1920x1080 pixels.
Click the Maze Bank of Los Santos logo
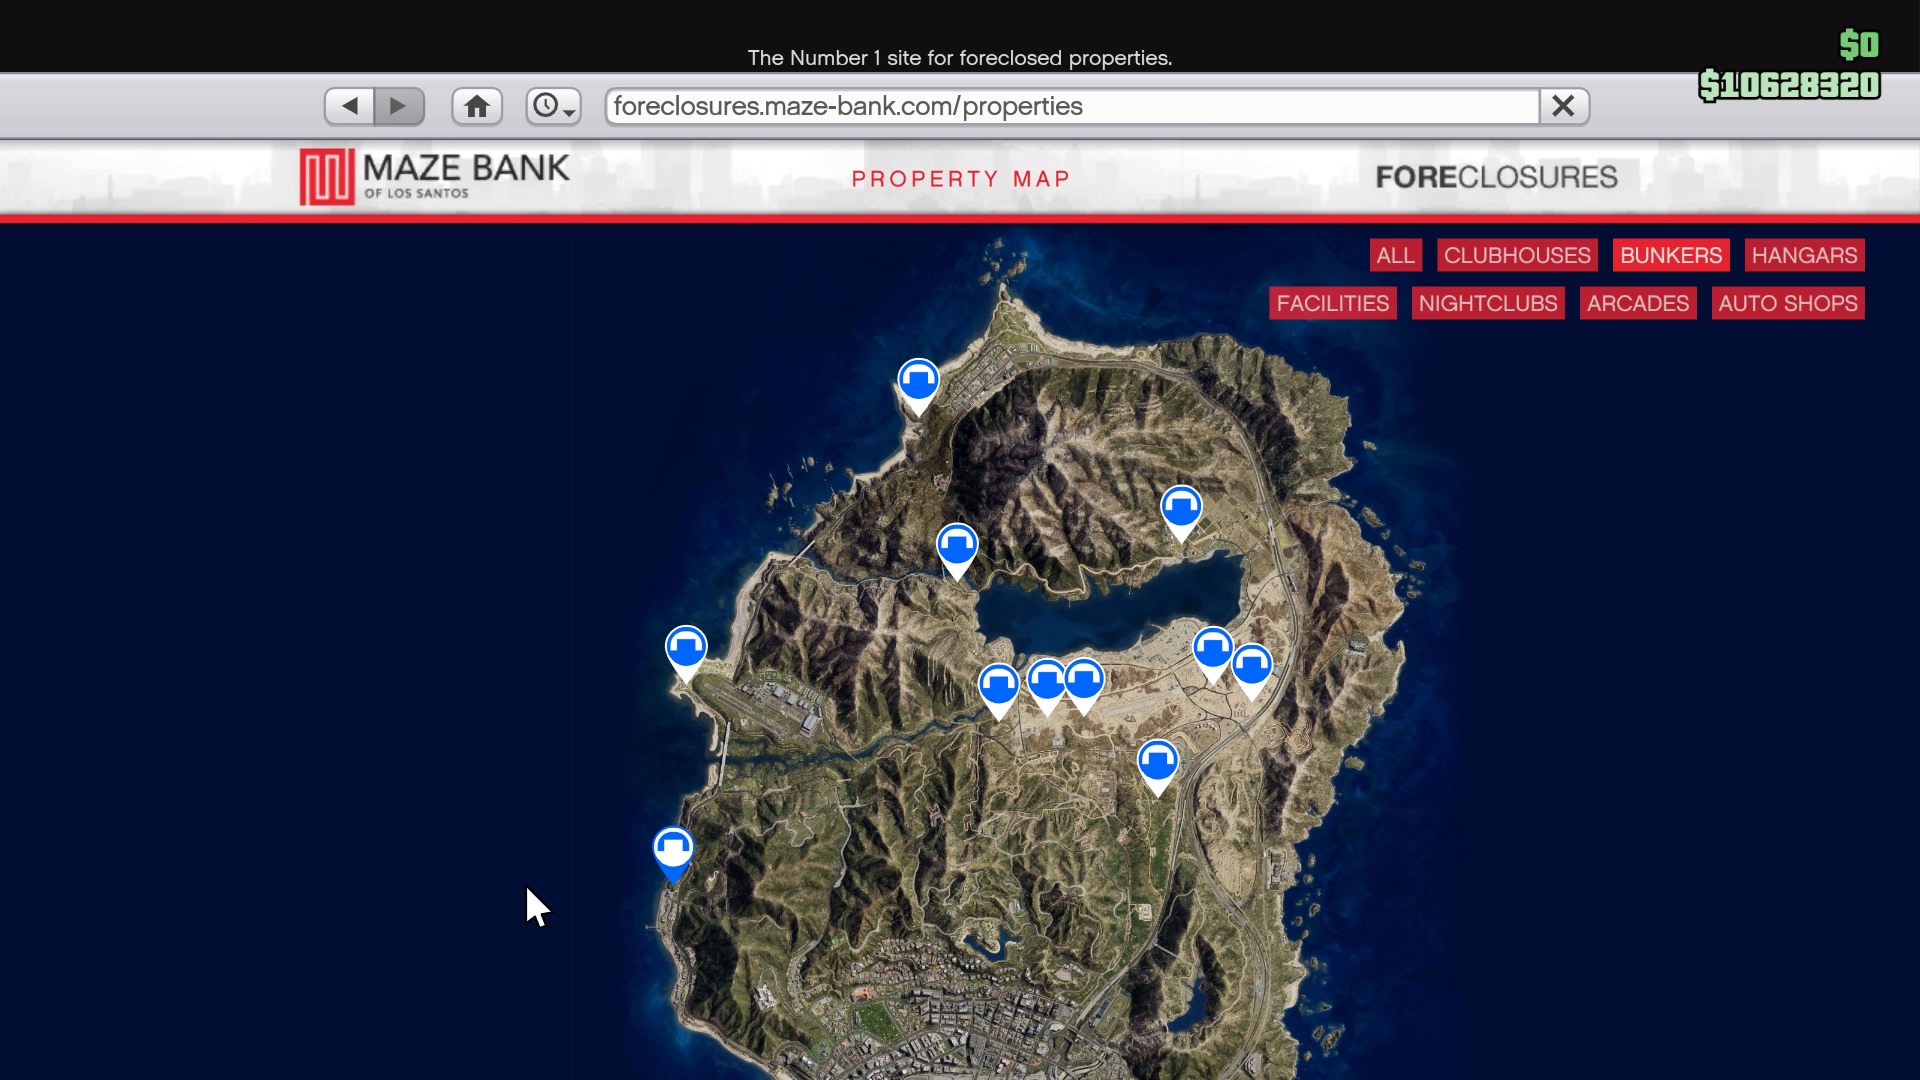[433, 176]
